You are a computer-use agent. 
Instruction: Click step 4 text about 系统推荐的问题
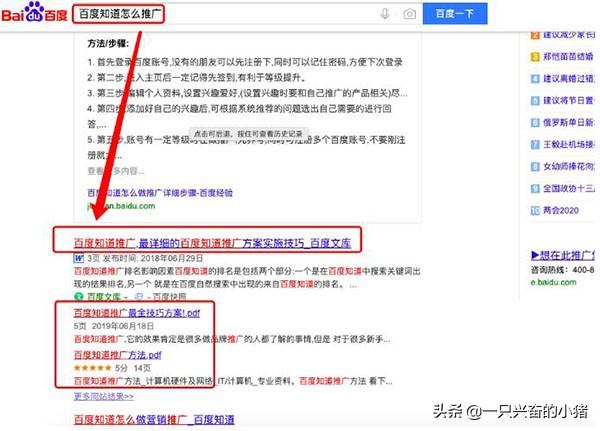click(x=240, y=109)
